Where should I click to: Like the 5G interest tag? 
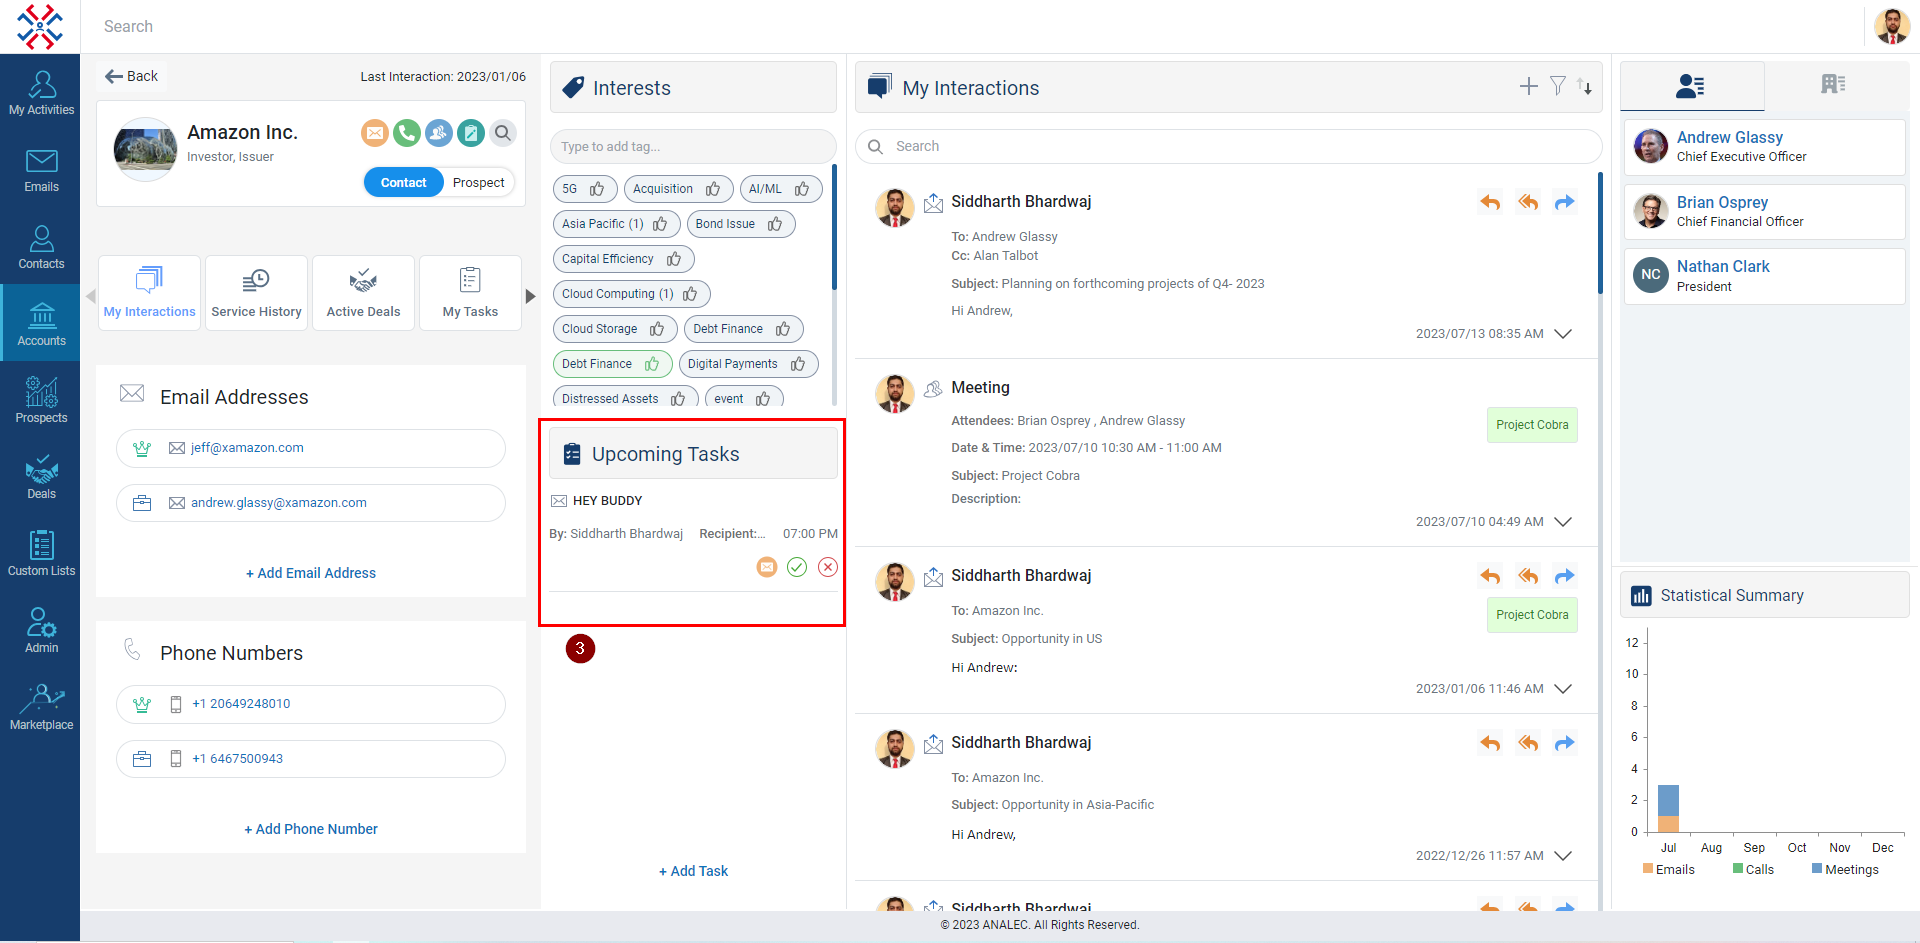pyautogui.click(x=597, y=189)
